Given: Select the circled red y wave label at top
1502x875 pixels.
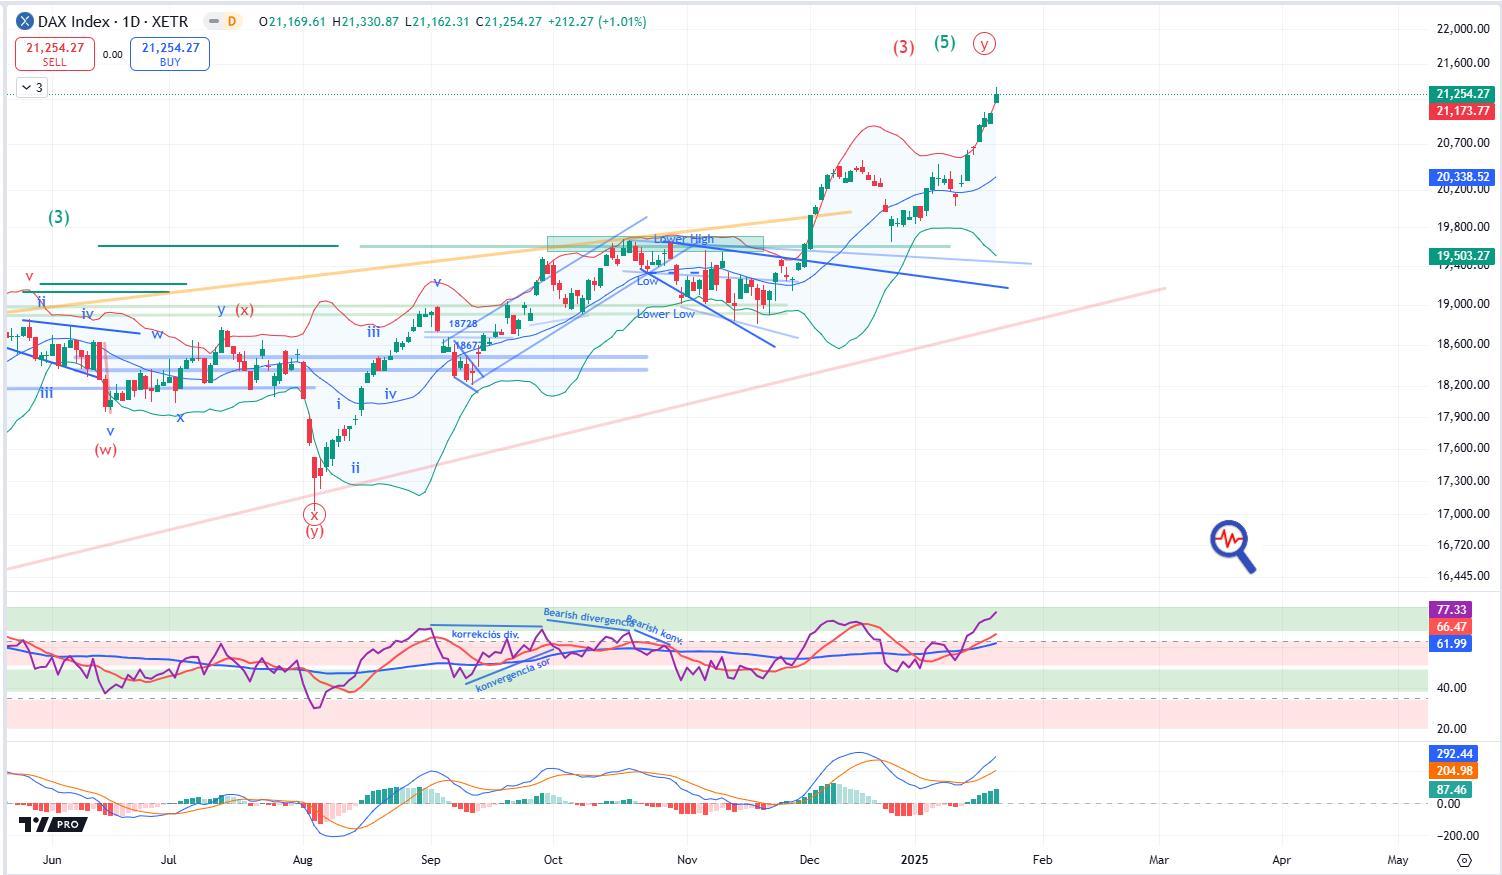Looking at the screenshot, I should point(985,43).
